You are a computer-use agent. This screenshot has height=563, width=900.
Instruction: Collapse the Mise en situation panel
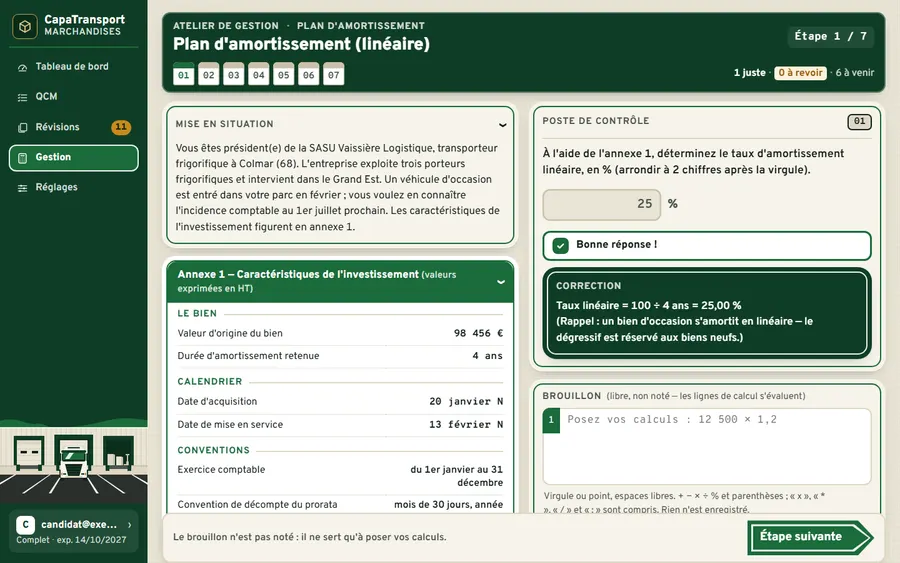(502, 125)
